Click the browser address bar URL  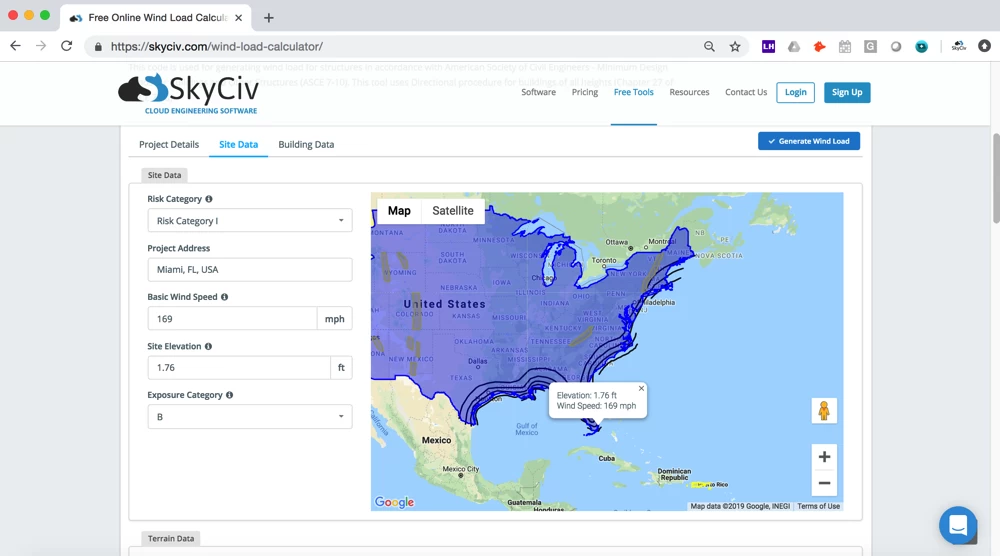[217, 47]
